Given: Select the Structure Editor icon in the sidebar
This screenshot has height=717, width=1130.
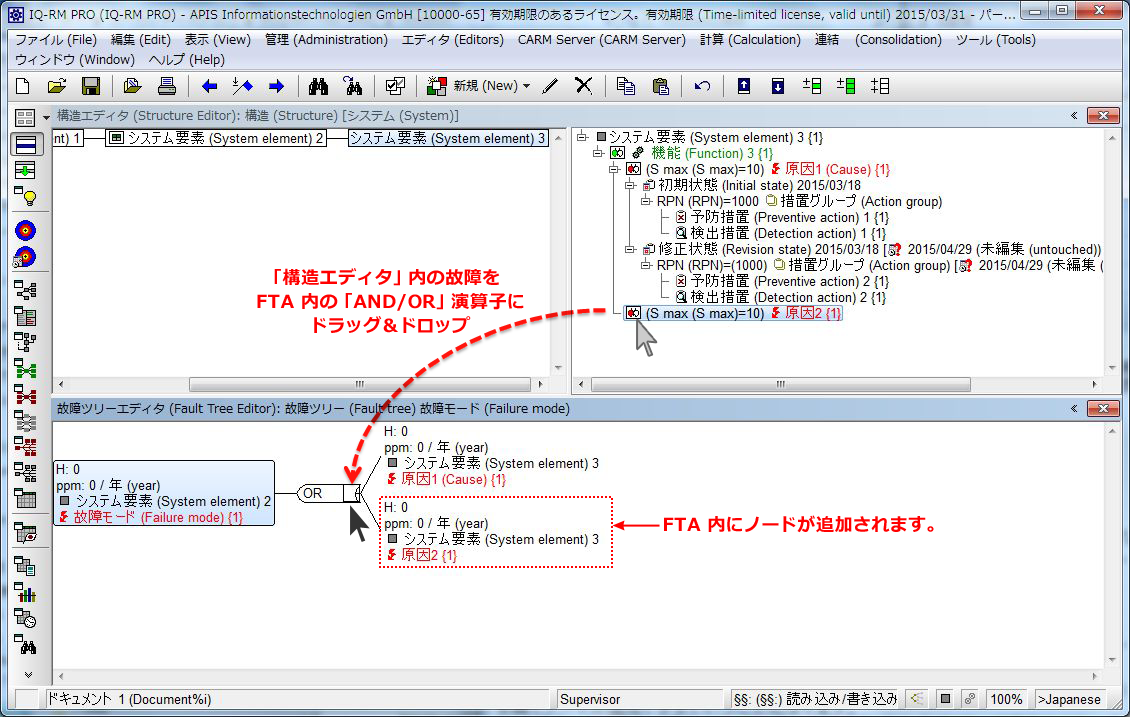Looking at the screenshot, I should coord(25,144).
